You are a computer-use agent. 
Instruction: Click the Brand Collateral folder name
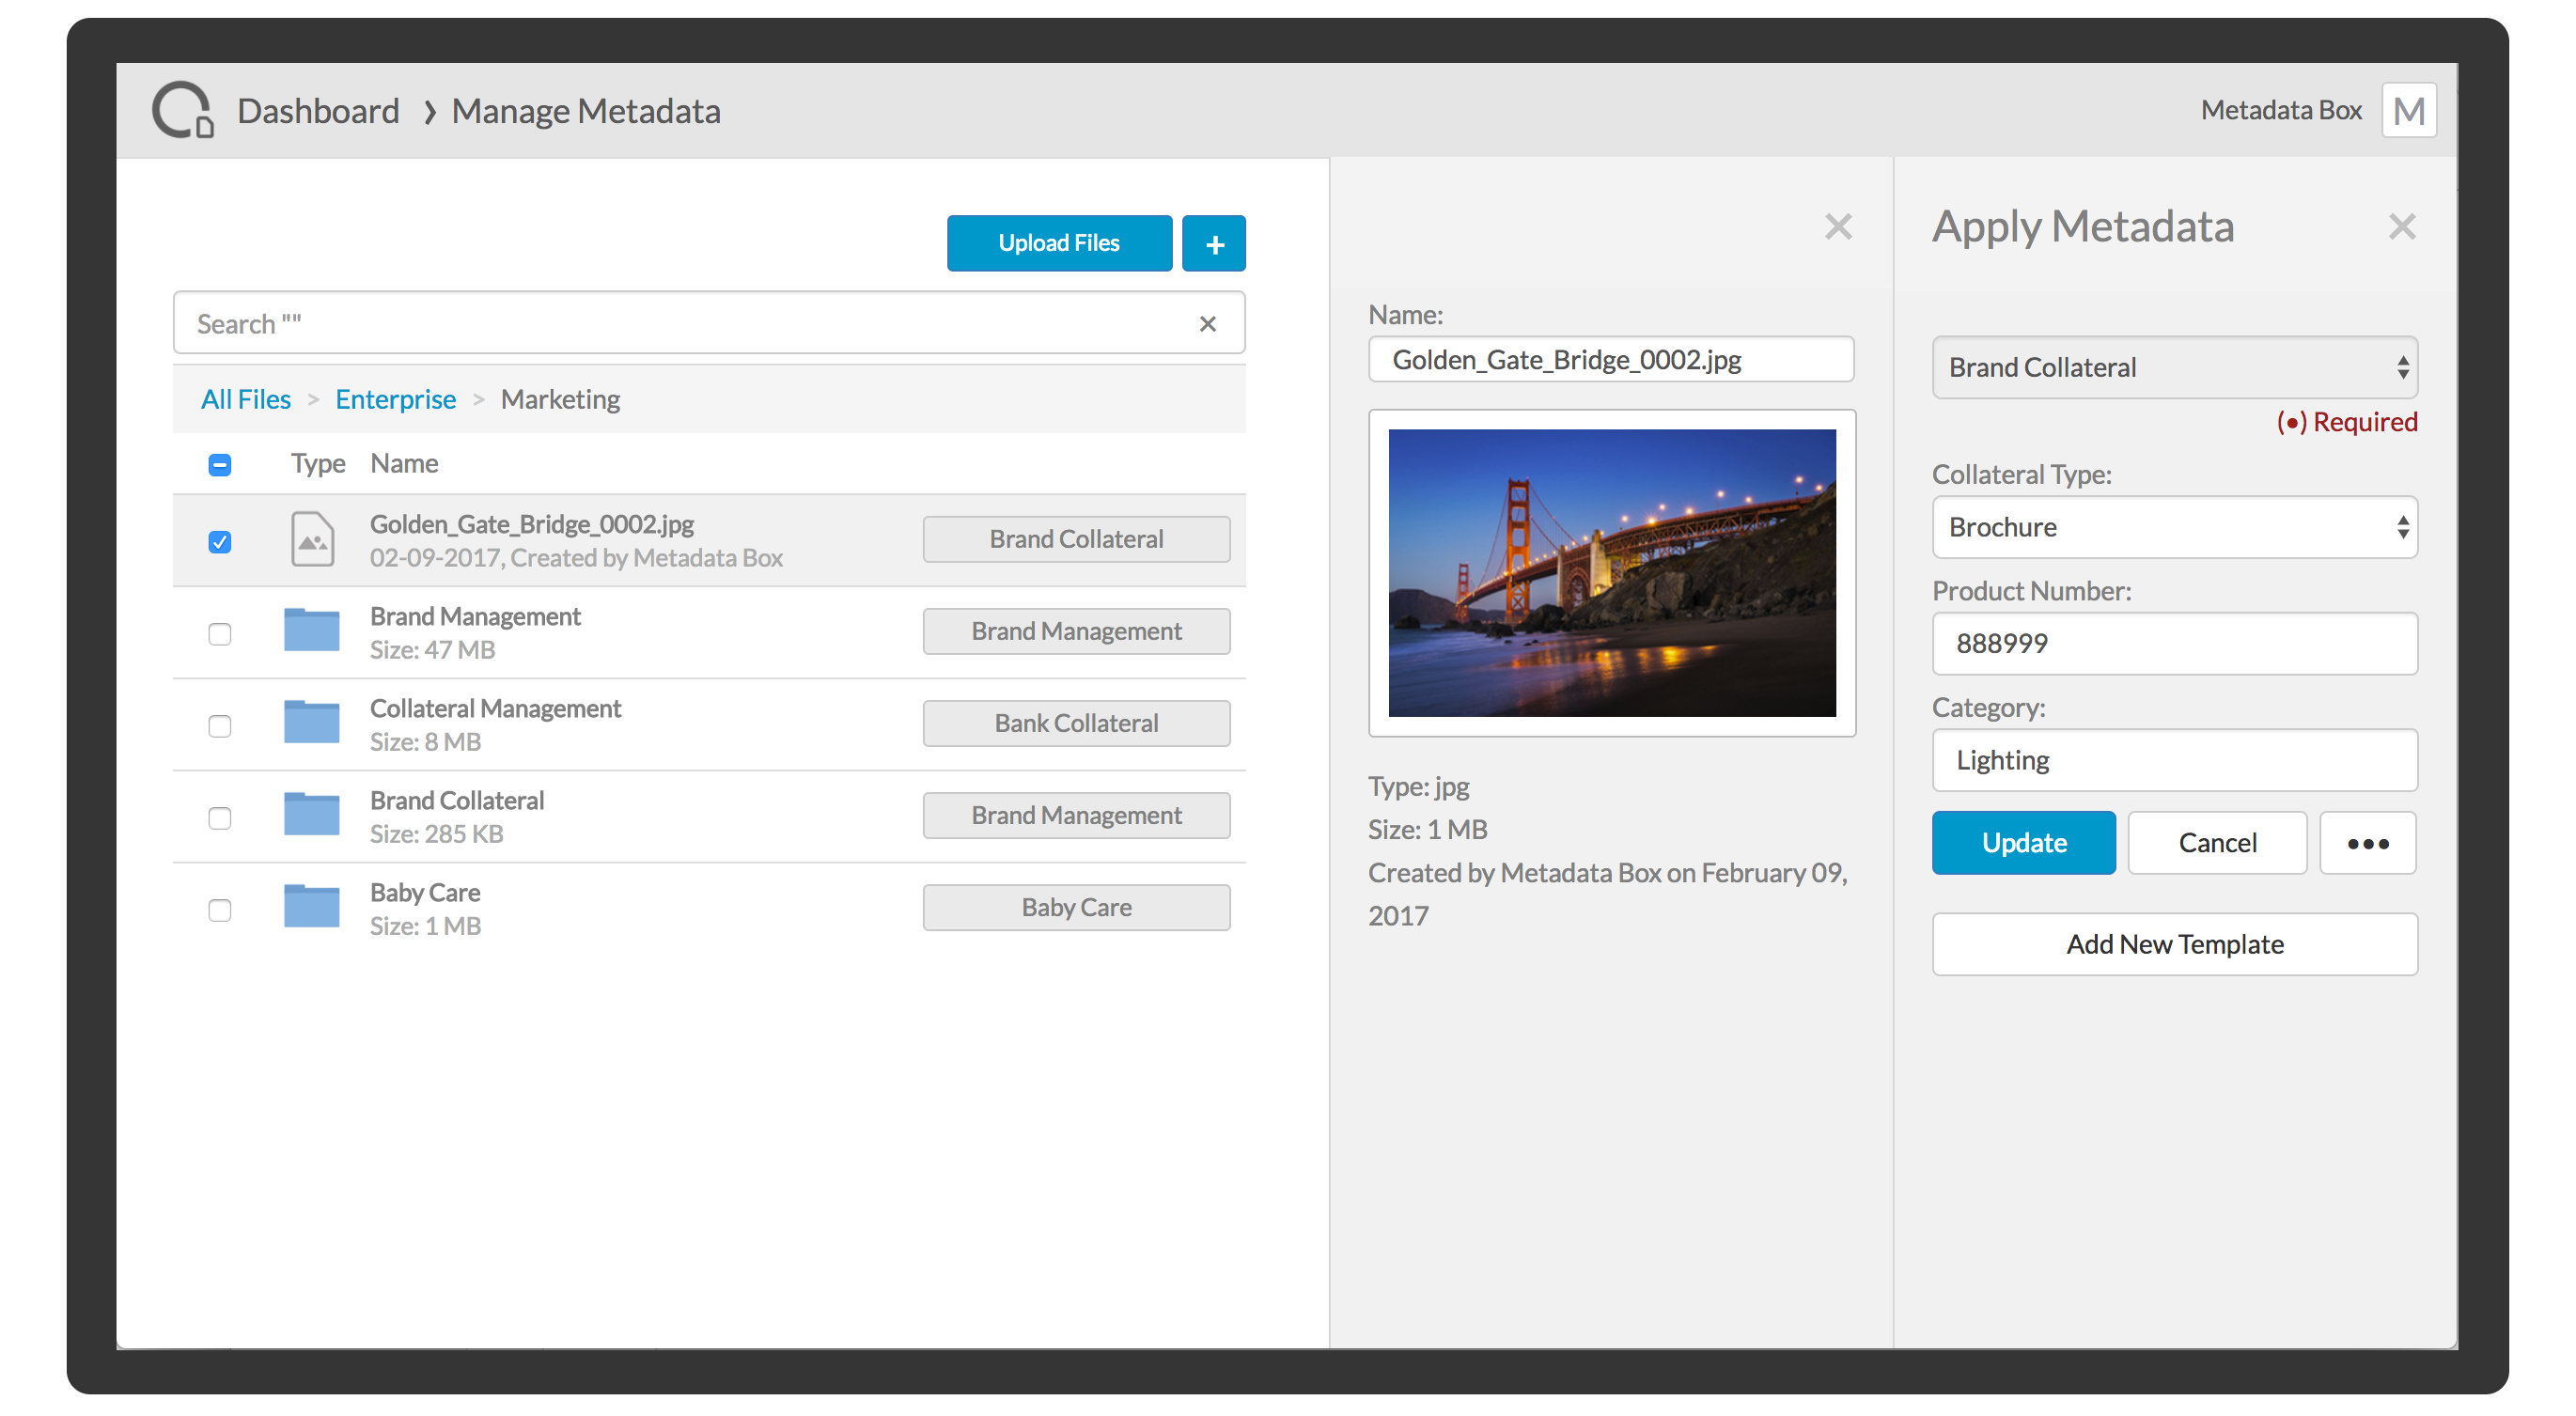pyautogui.click(x=457, y=800)
